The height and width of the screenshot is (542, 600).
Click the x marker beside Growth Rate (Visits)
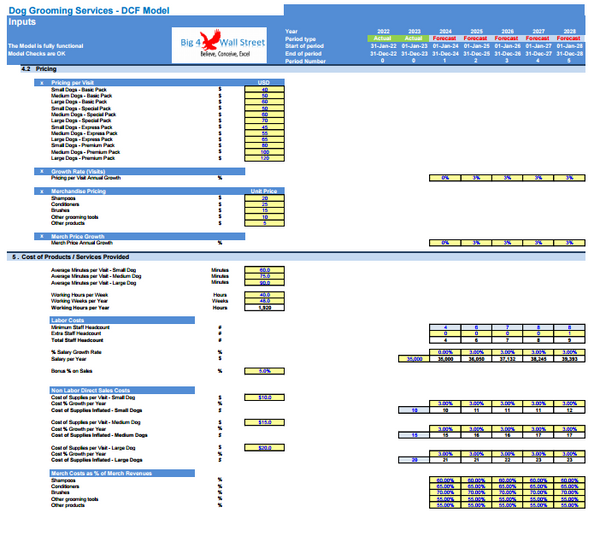(x=41, y=171)
